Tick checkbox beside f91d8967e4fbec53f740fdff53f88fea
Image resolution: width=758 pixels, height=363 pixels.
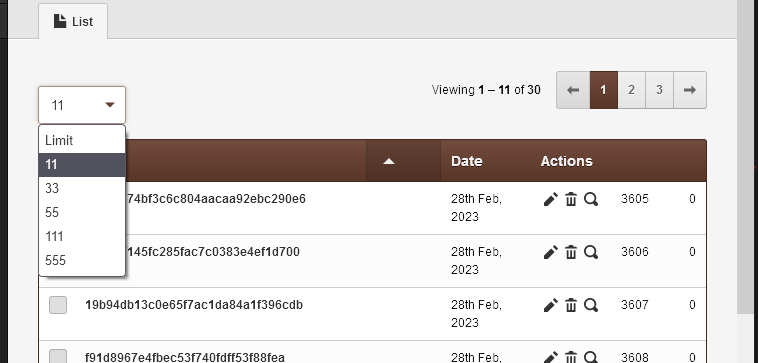point(58,357)
